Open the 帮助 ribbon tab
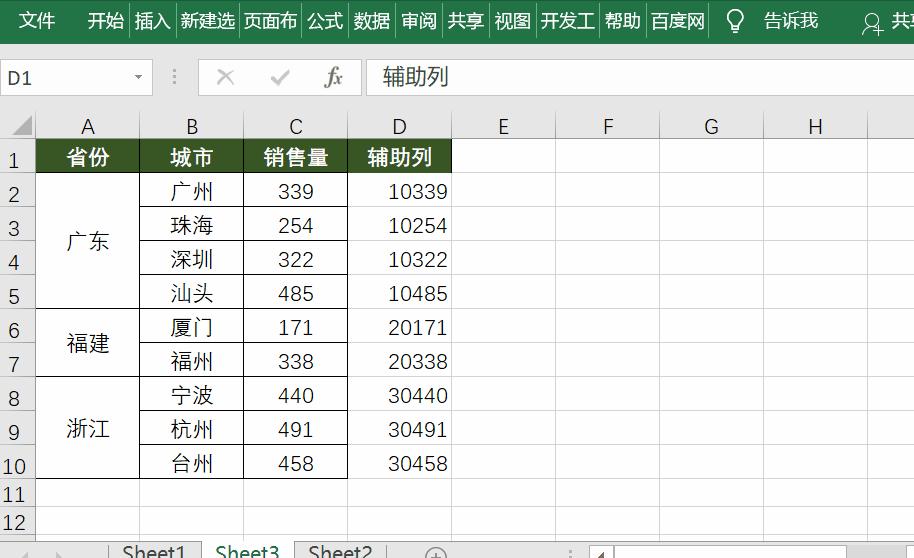The width and height of the screenshot is (914, 558). [x=622, y=21]
